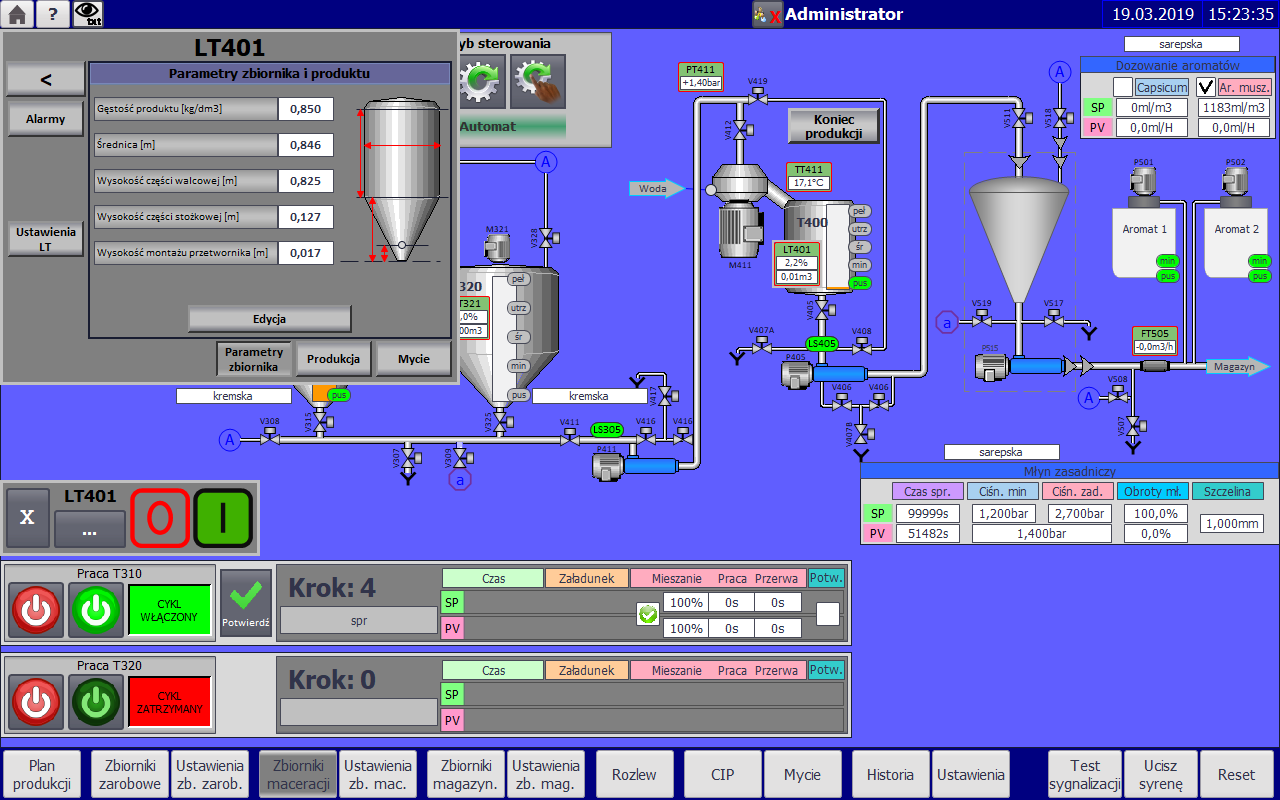Click the red O stop button for LT401
The image size is (1280, 800).
pos(160,518)
